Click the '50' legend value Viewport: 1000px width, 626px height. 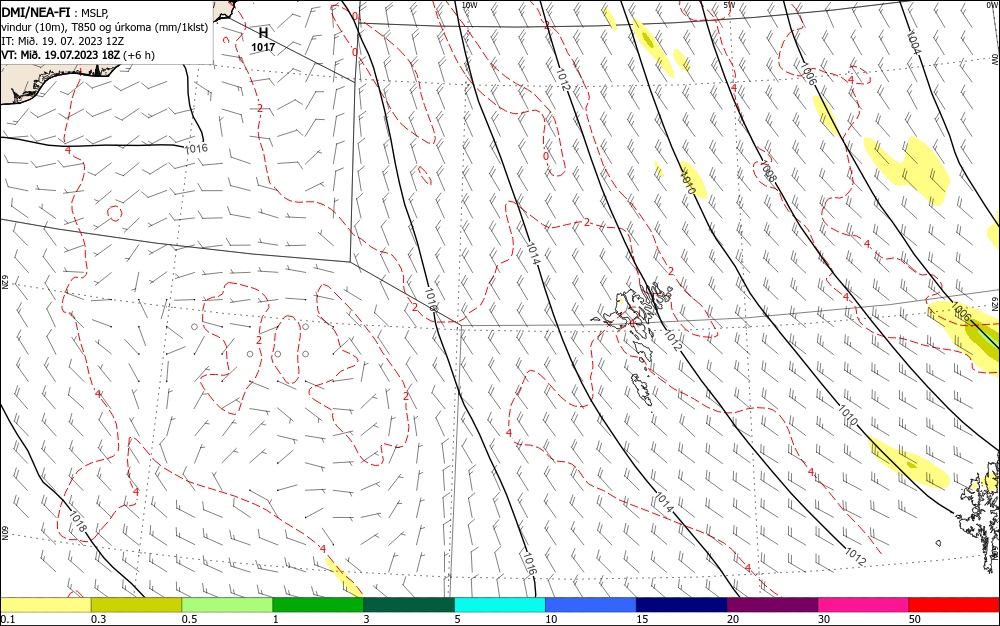(915, 619)
